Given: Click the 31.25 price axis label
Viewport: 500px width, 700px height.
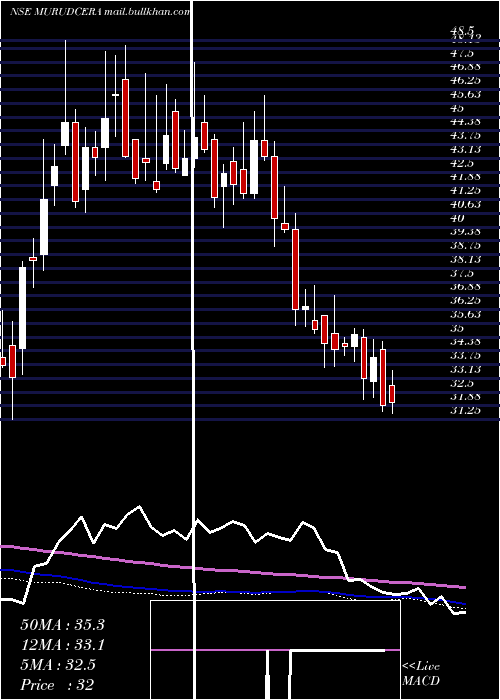Looking at the screenshot, I should tap(465, 411).
